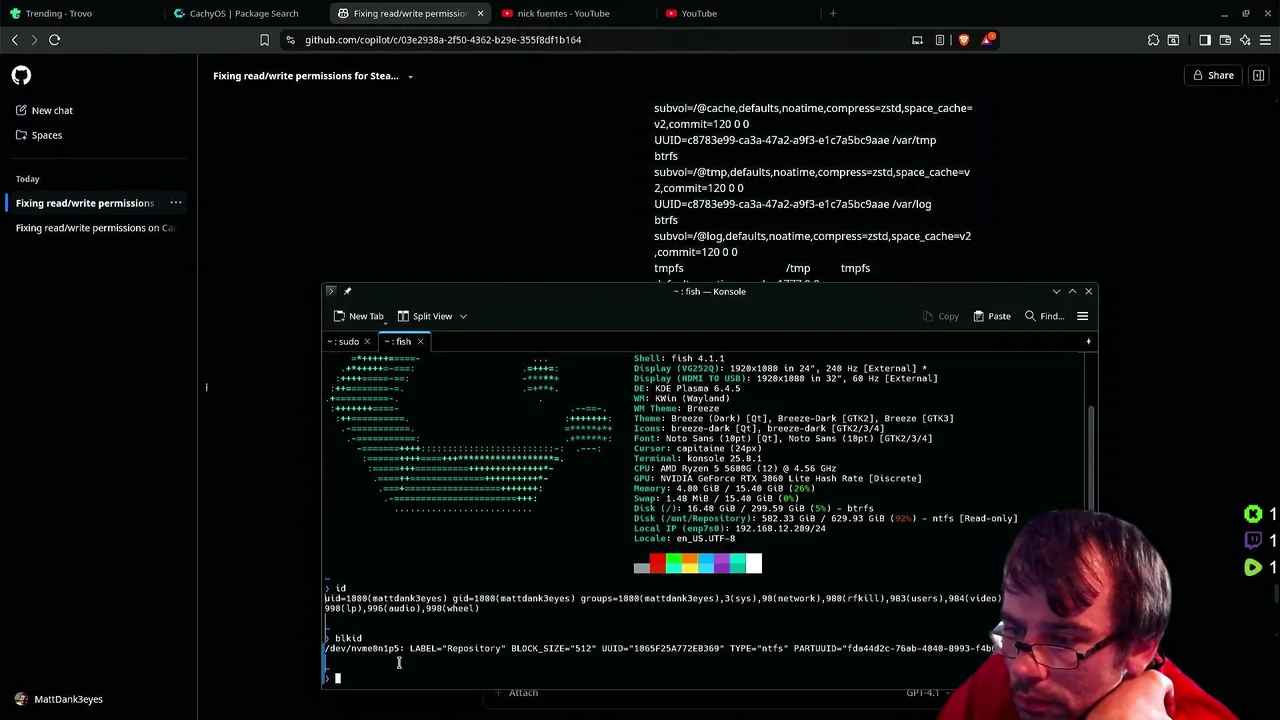Toggle the Copilot side panel icon
The image size is (1280, 720).
[1259, 75]
